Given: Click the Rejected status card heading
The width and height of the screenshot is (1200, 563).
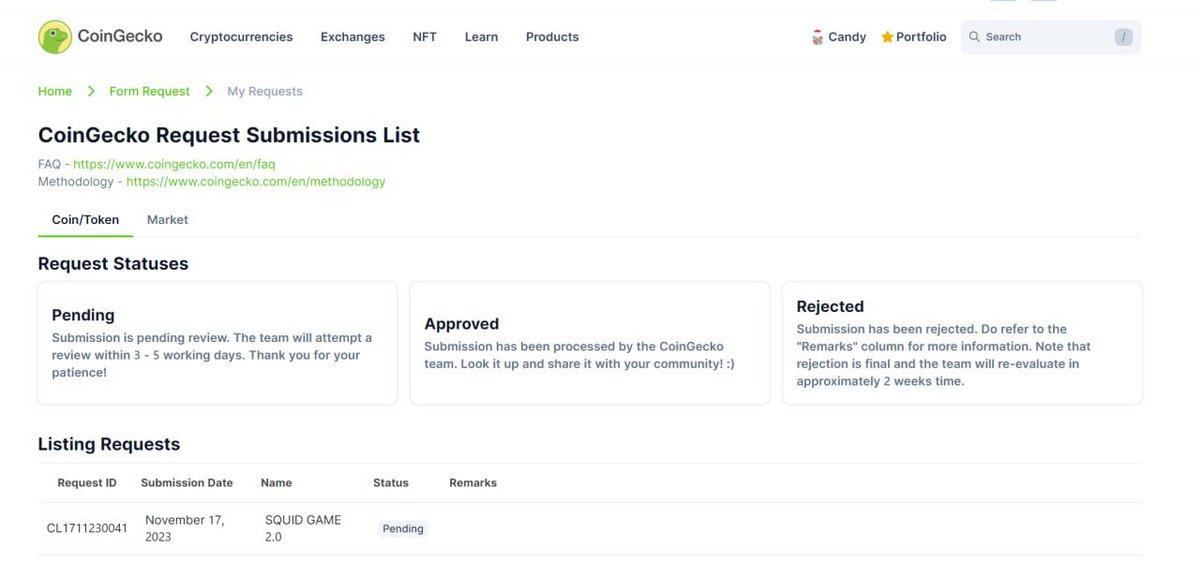Looking at the screenshot, I should (830, 307).
